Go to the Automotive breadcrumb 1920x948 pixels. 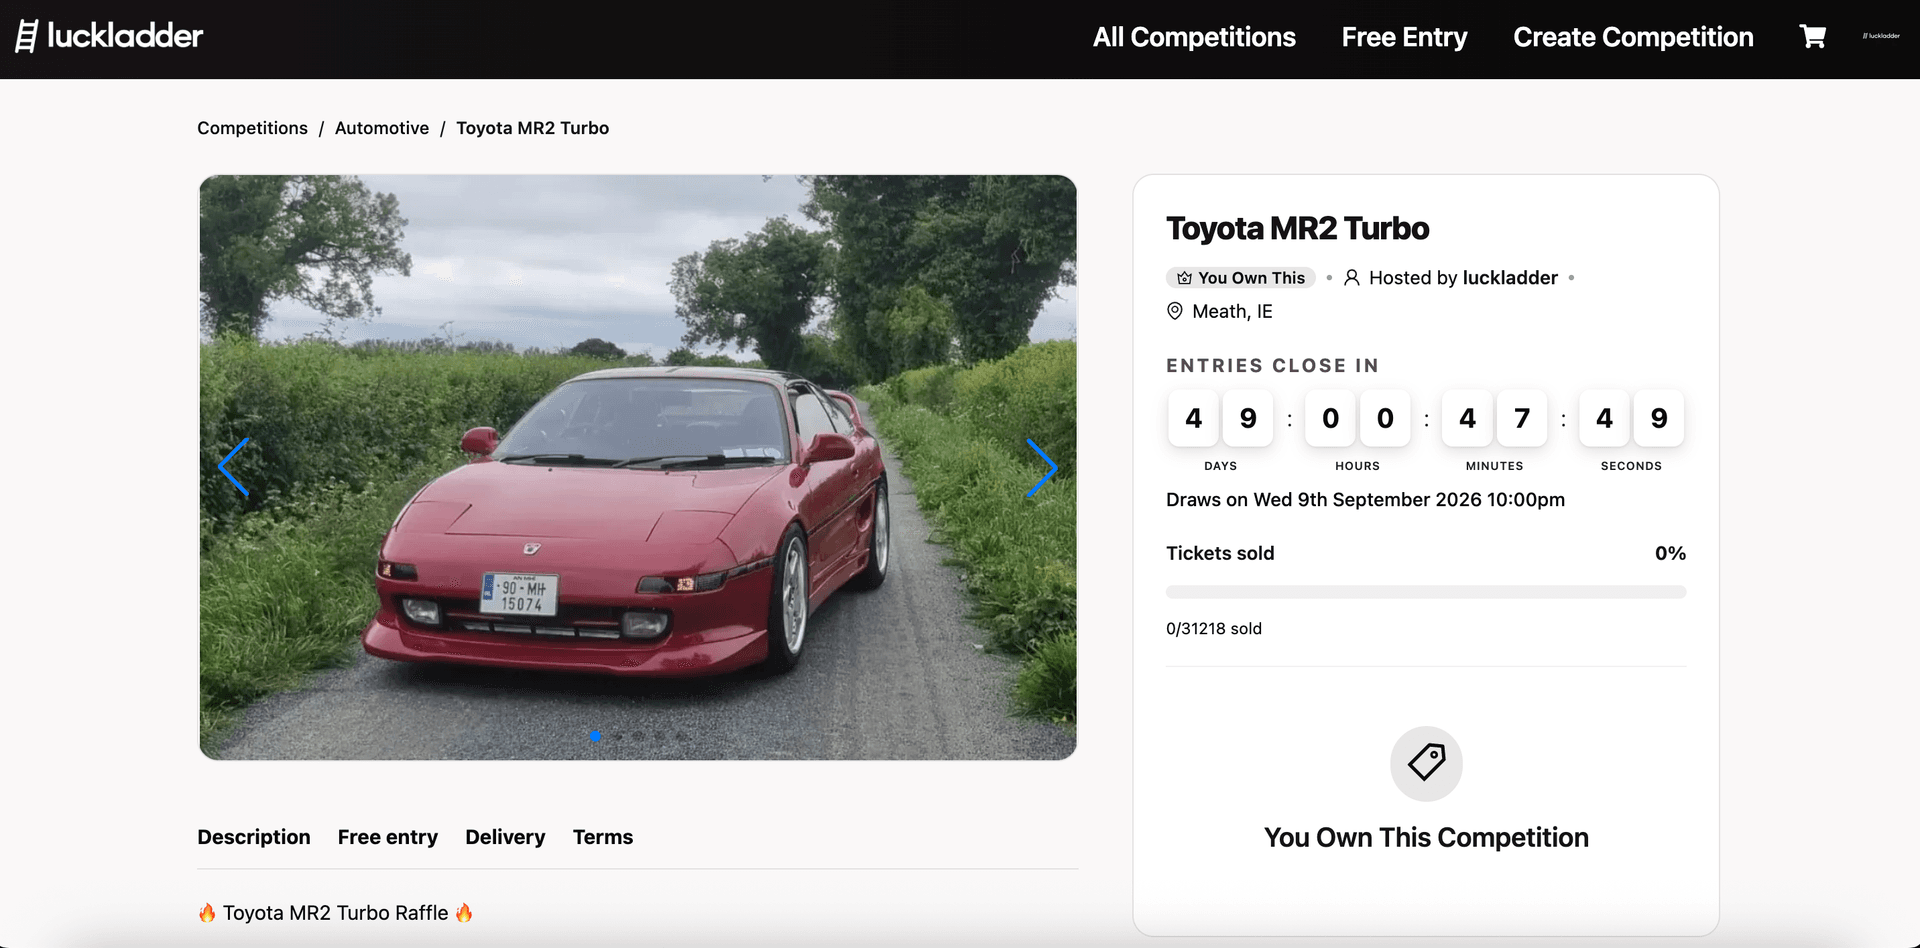coord(382,128)
